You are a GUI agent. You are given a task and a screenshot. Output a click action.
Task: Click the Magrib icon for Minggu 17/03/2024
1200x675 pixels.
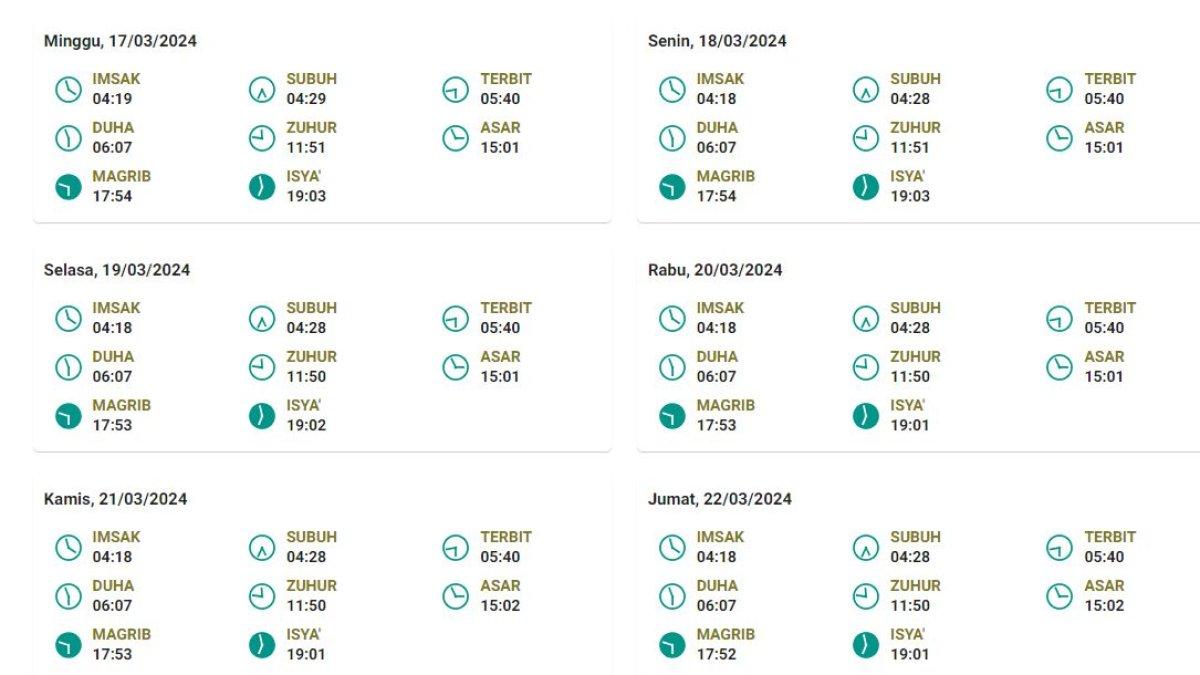pos(68,187)
